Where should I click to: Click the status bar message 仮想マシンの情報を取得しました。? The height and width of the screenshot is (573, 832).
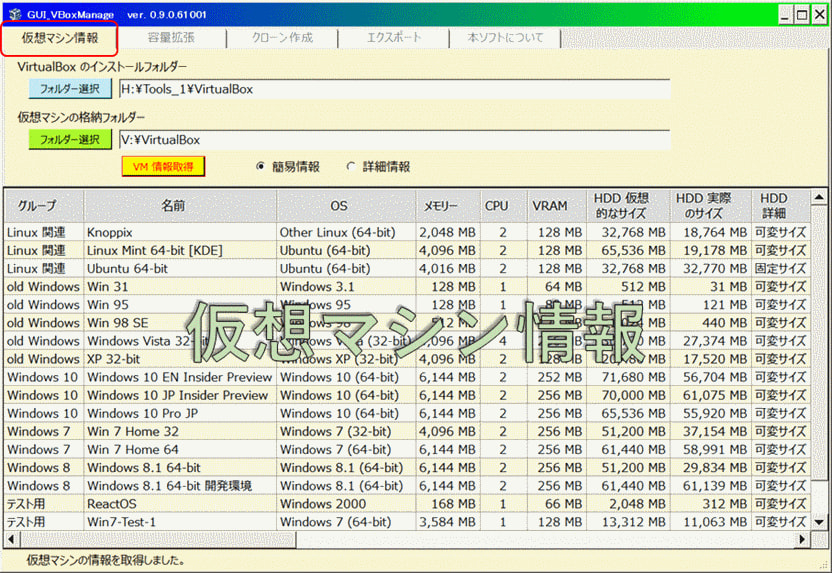click(x=106, y=560)
